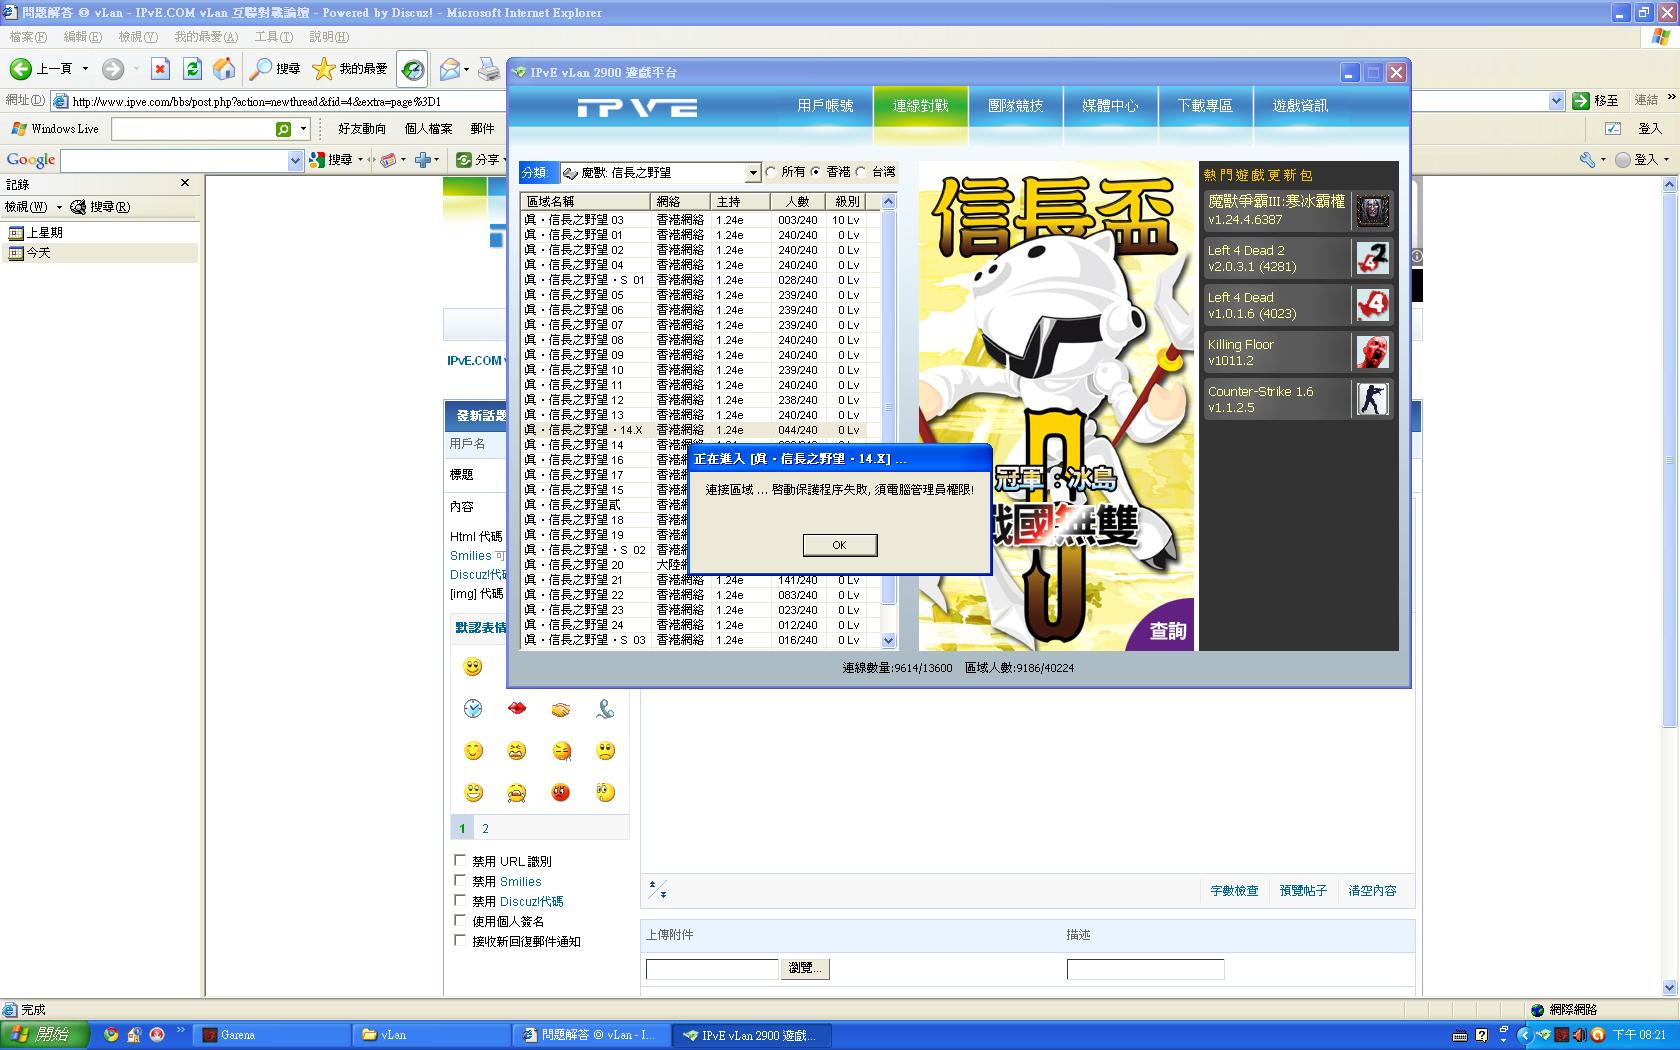Check the 使用個人簽名 option
Viewport: 1680px width, 1050px height.
[x=460, y=920]
